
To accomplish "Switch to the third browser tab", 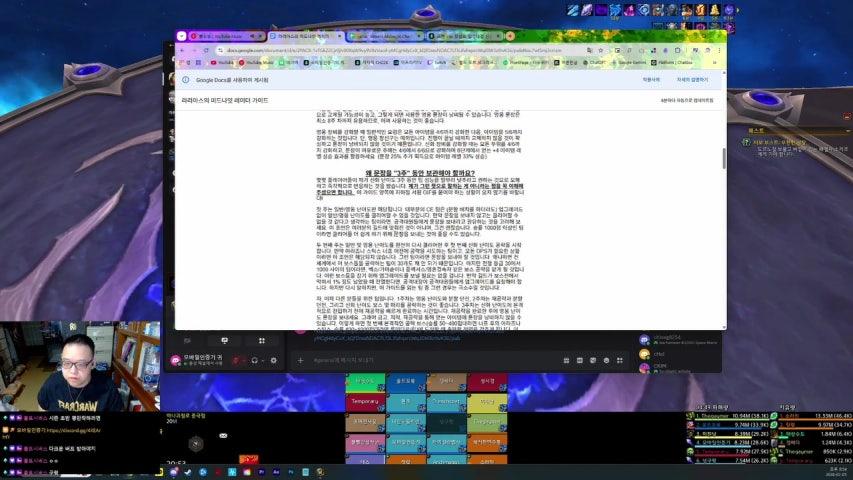I will (x=385, y=36).
